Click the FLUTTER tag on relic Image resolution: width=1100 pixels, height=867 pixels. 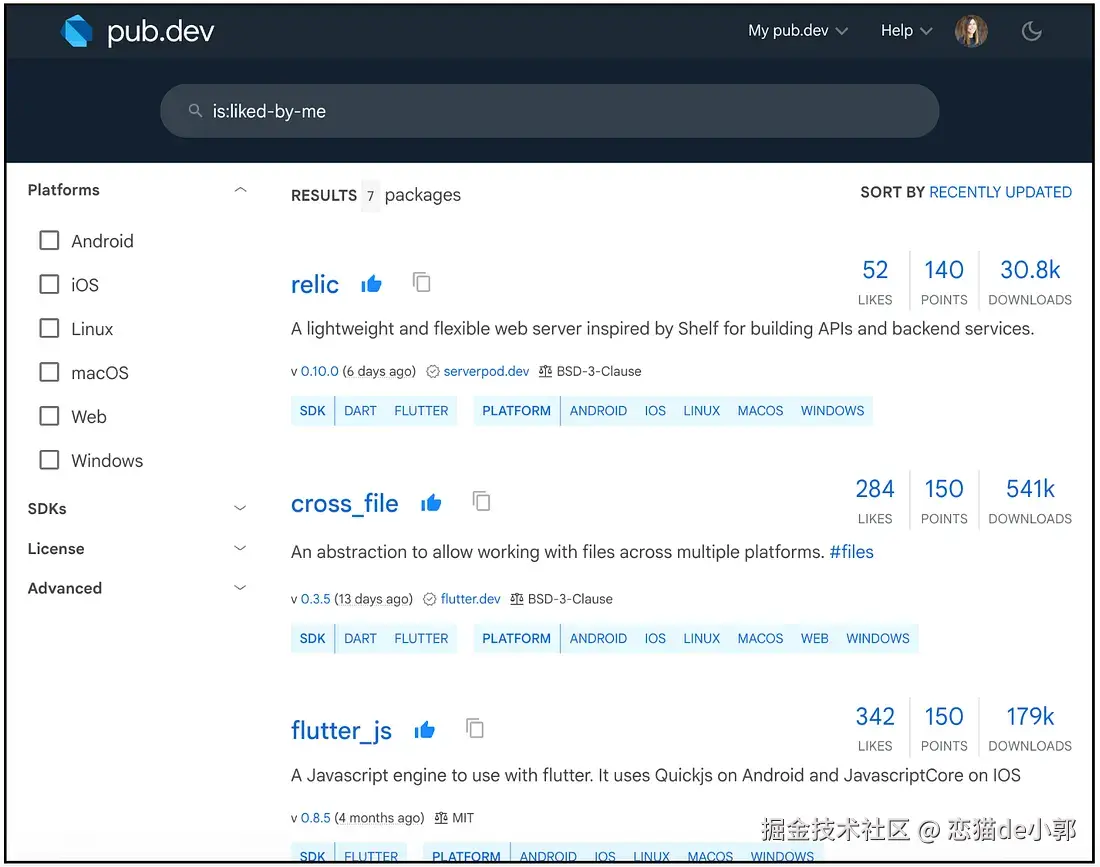pyautogui.click(x=421, y=411)
